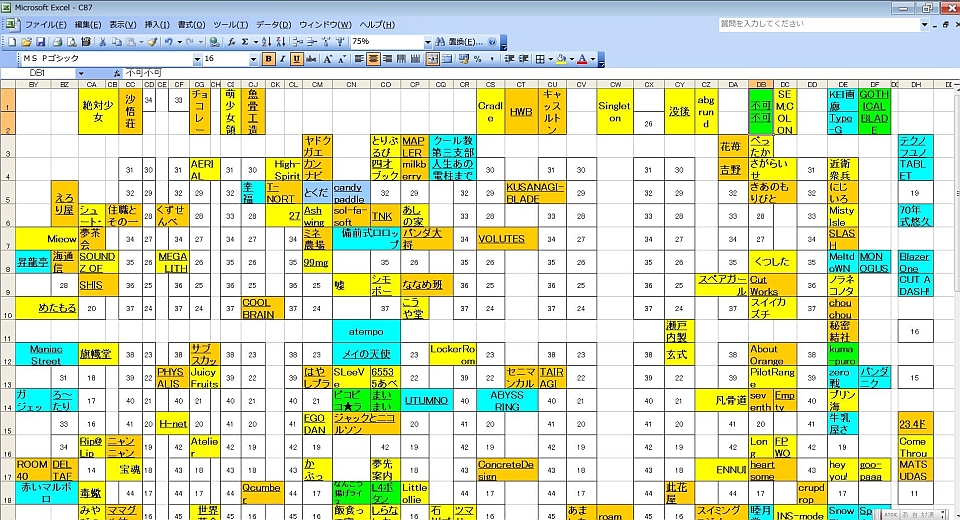Open the ヘルプ(H) menu

[377, 25]
